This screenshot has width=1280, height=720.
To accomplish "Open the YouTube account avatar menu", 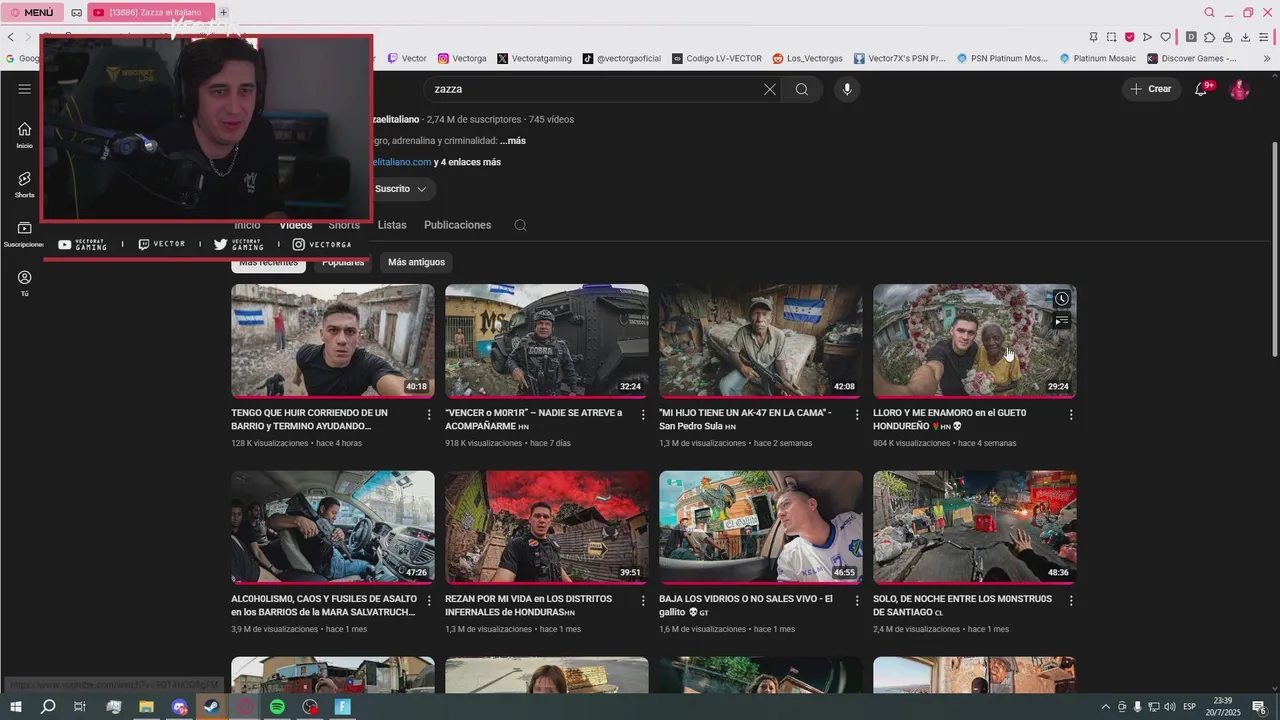I will point(1239,89).
